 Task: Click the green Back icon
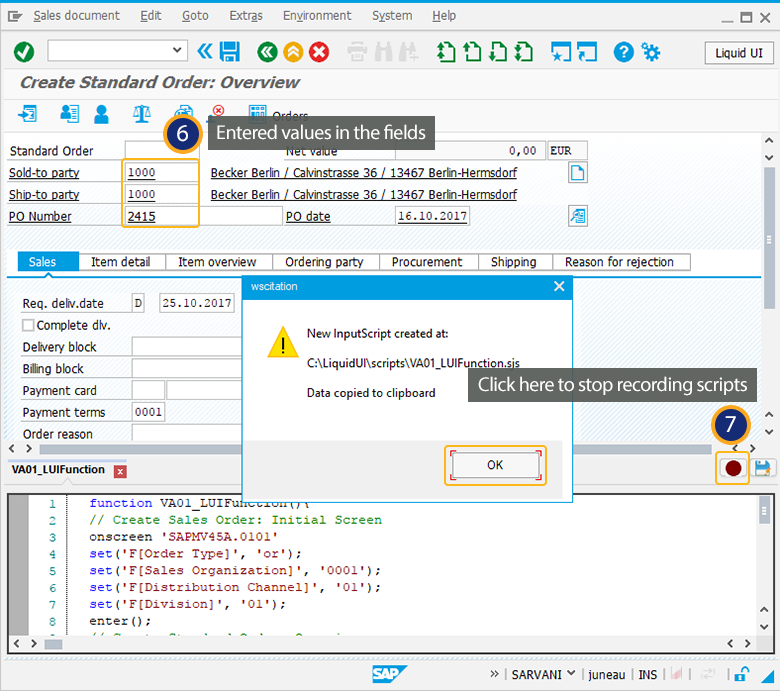267,51
